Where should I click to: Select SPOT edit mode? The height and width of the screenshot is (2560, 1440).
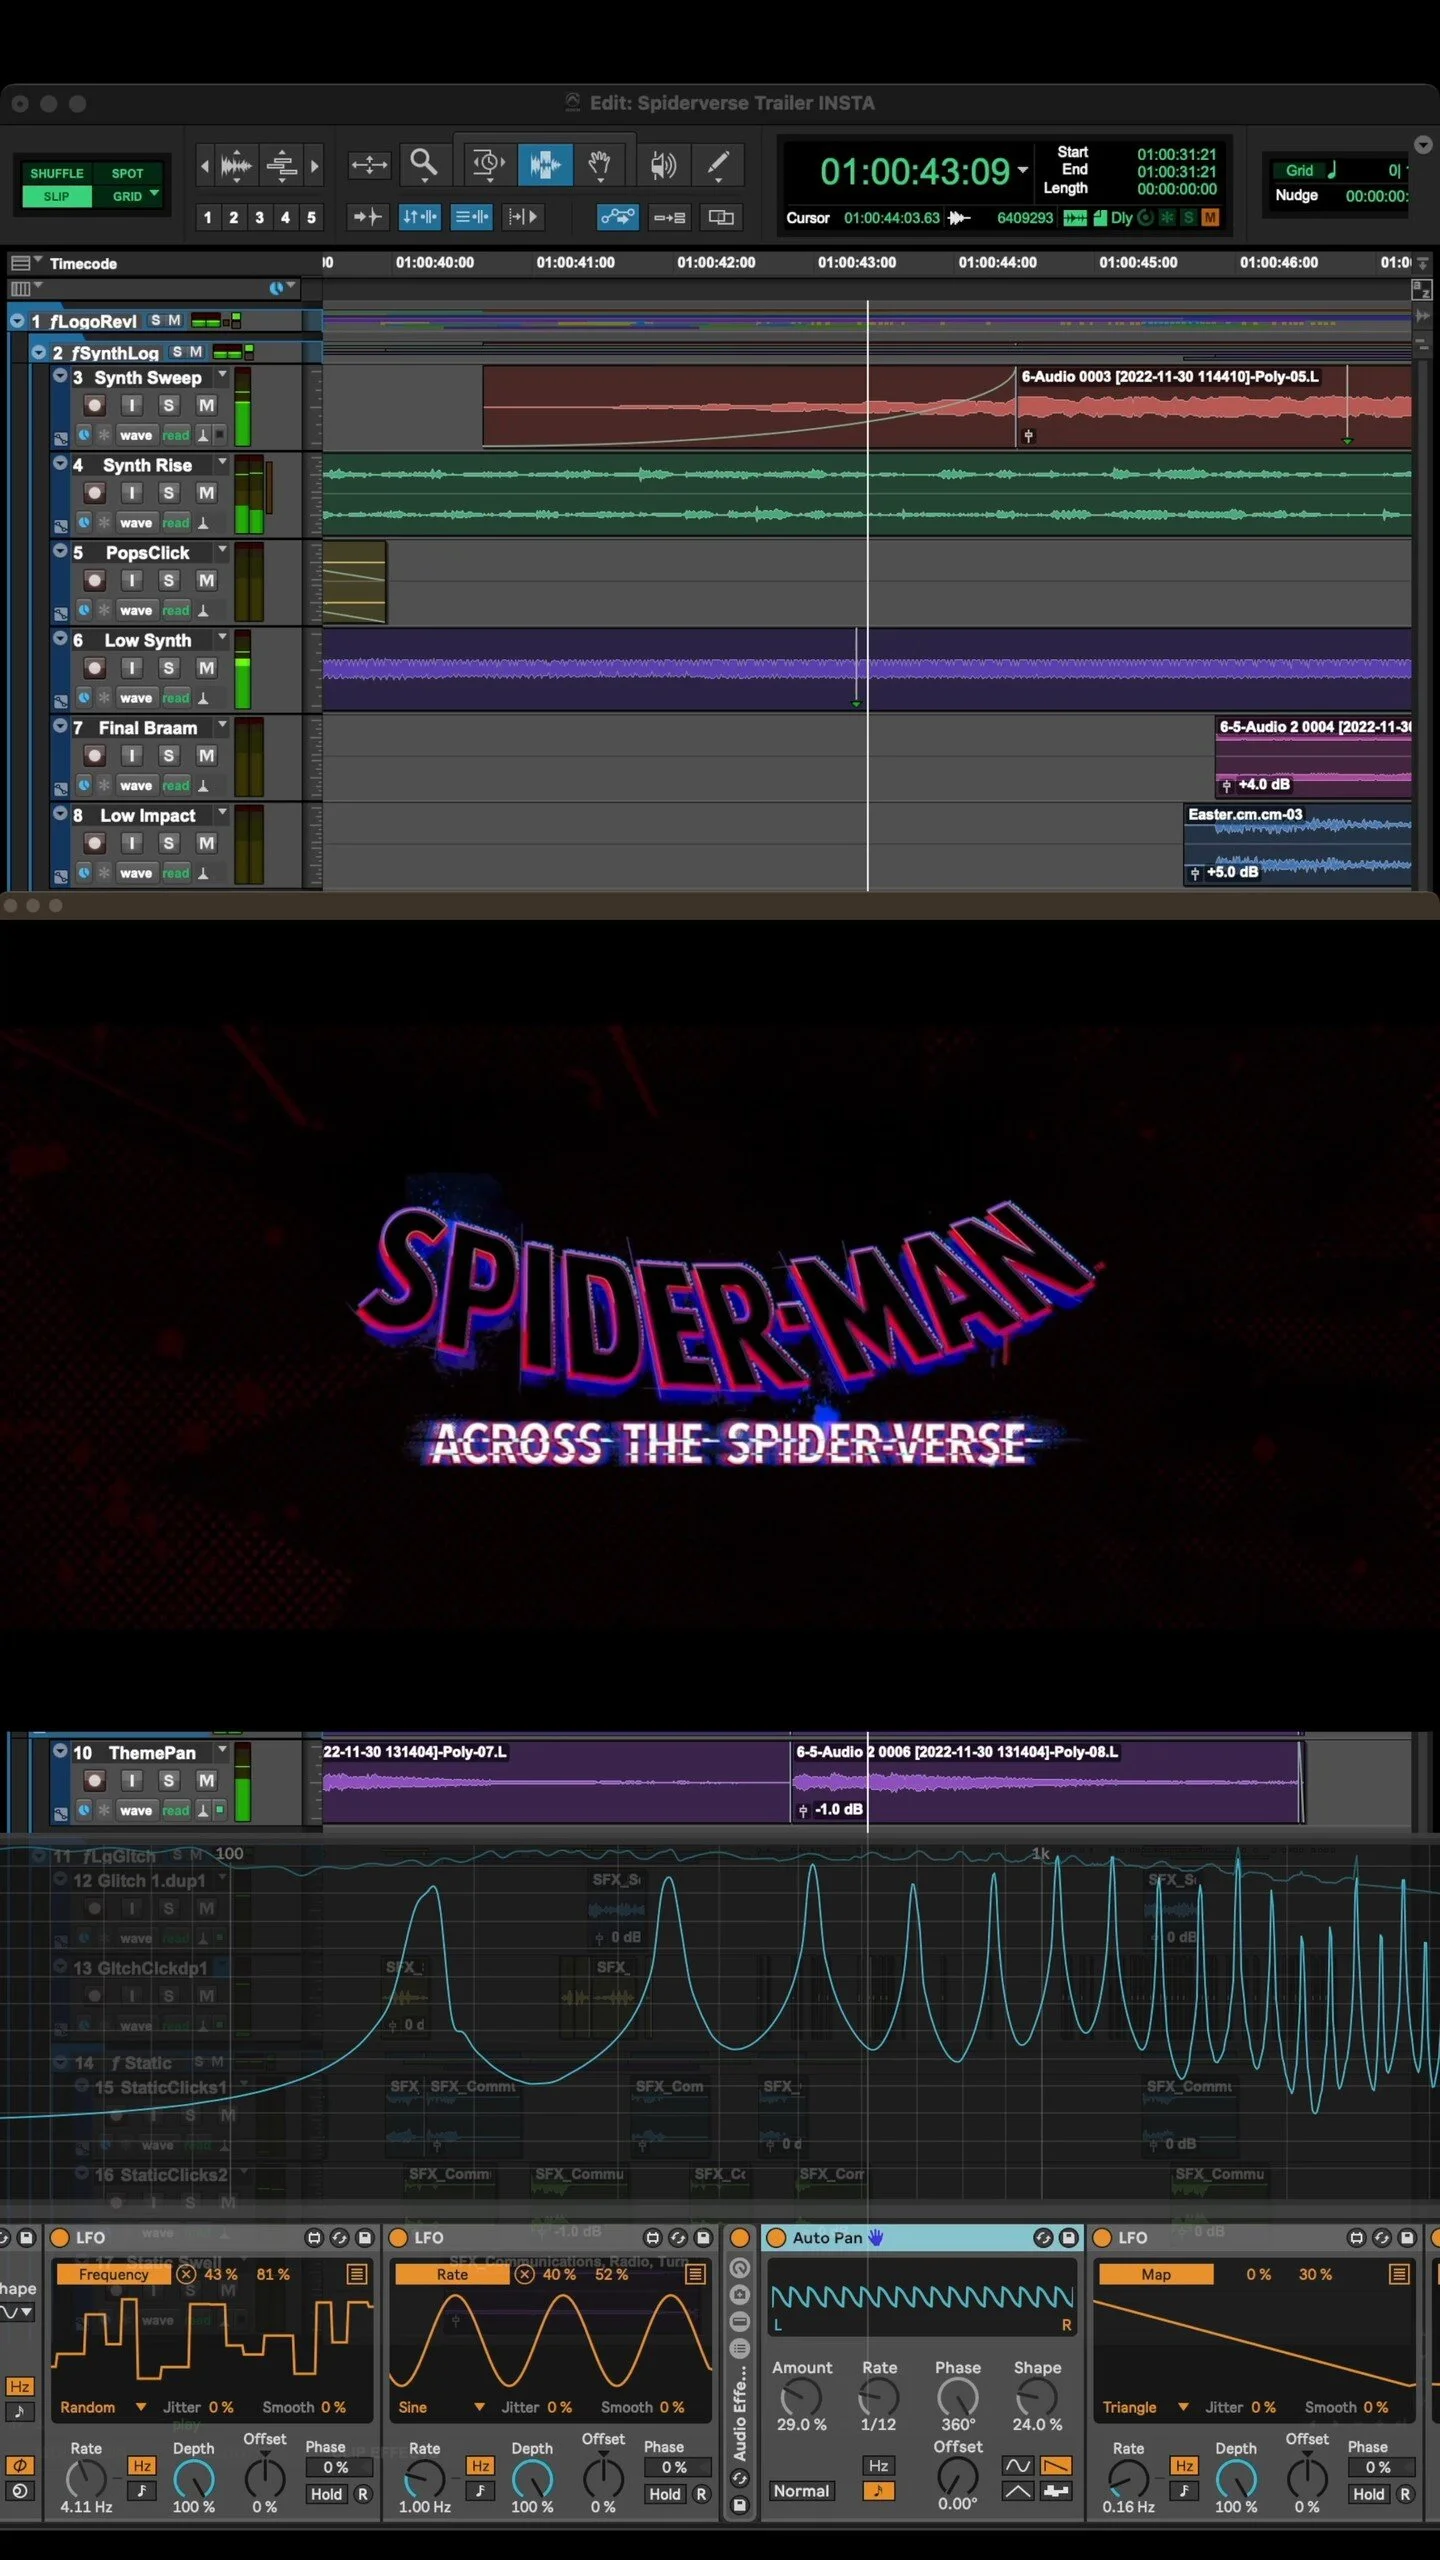(x=127, y=173)
